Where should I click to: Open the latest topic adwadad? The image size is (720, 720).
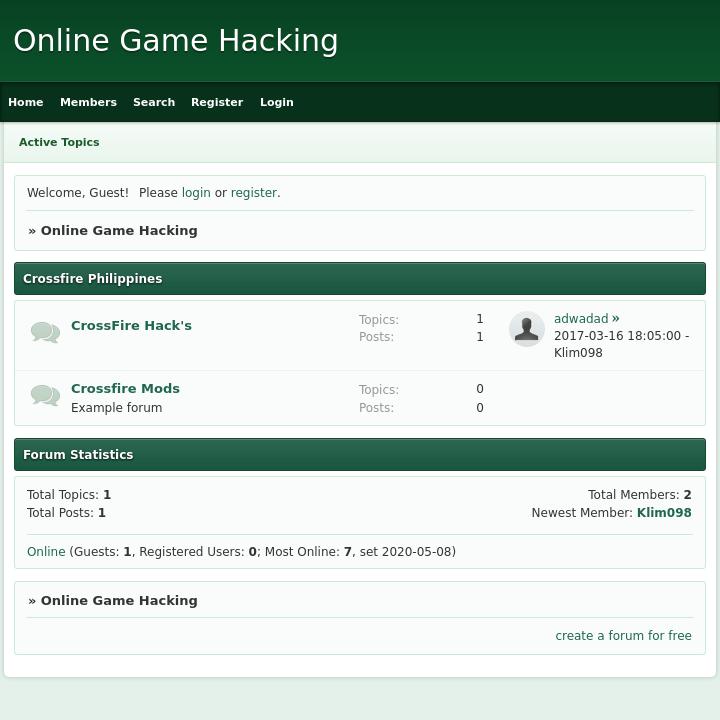[x=581, y=319]
